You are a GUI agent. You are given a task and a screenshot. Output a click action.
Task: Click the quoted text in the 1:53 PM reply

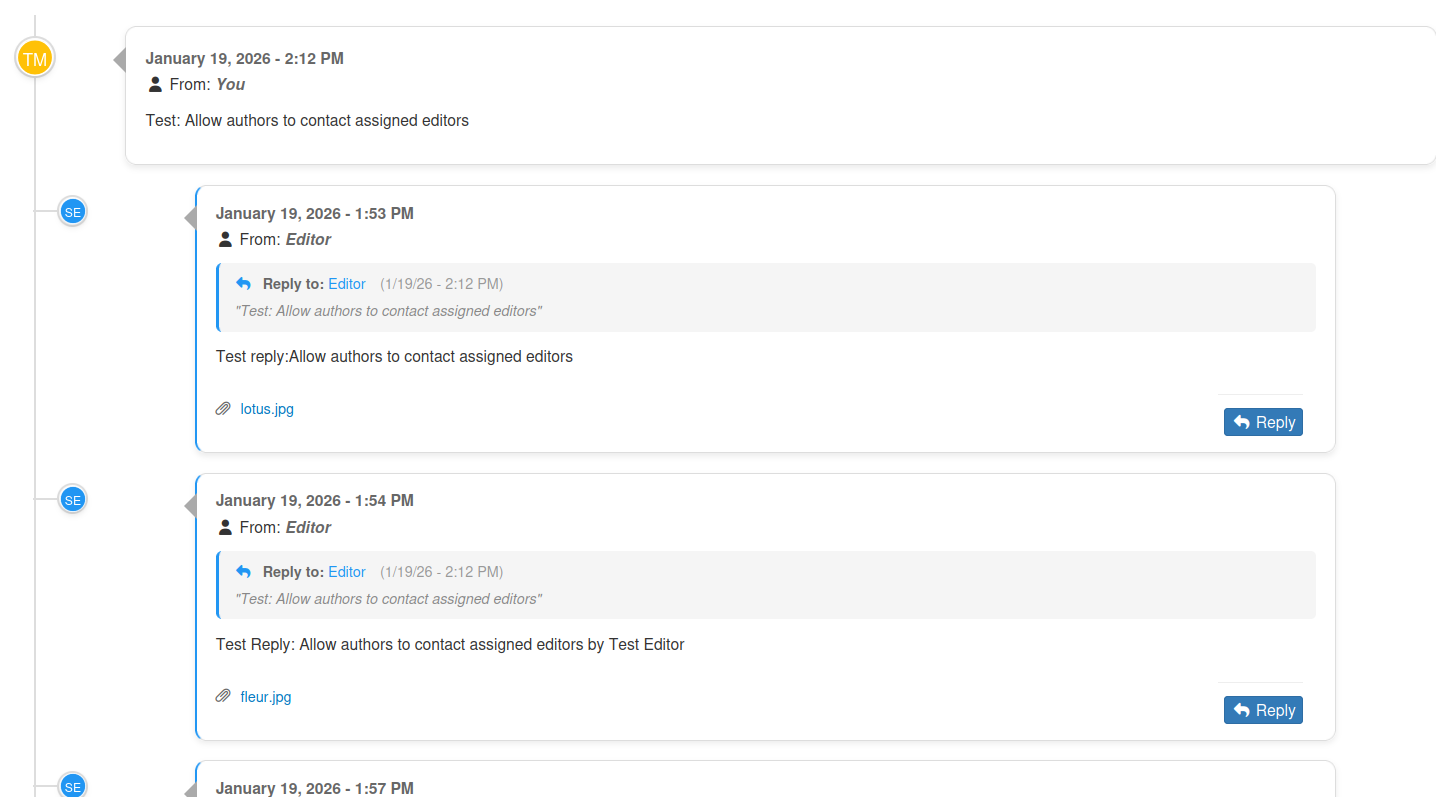pyautogui.click(x=389, y=311)
